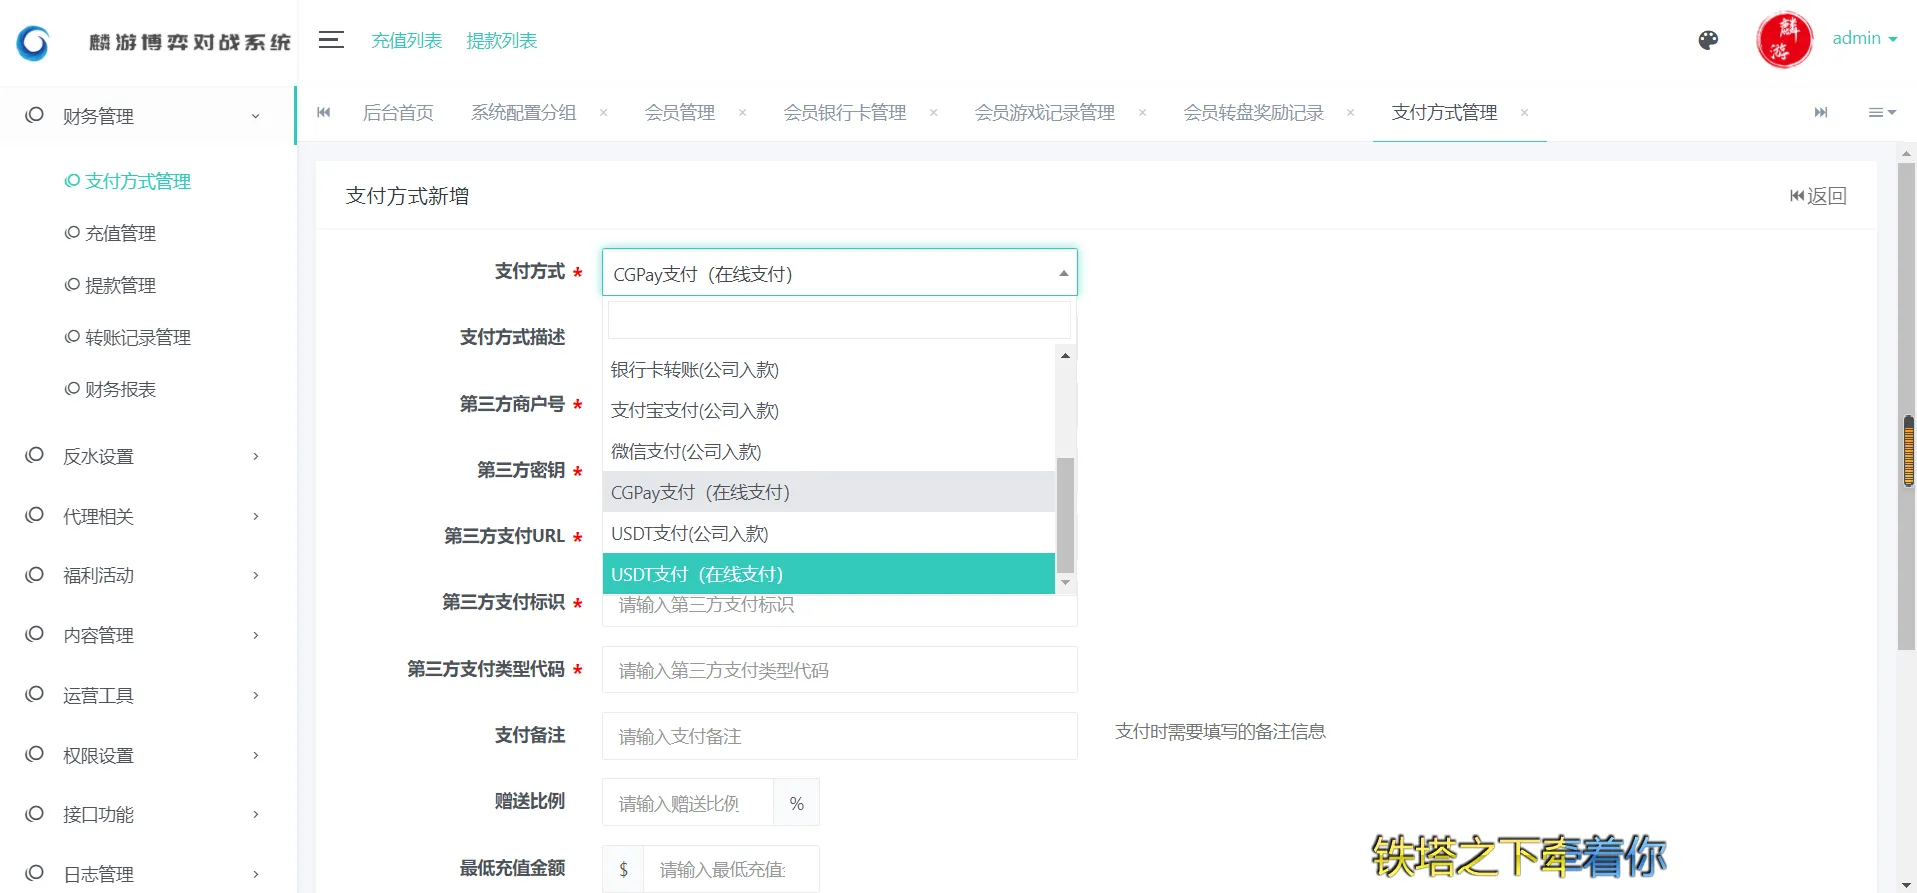The image size is (1917, 893).
Task: Close the 会员管理 tab
Action: coord(742,113)
